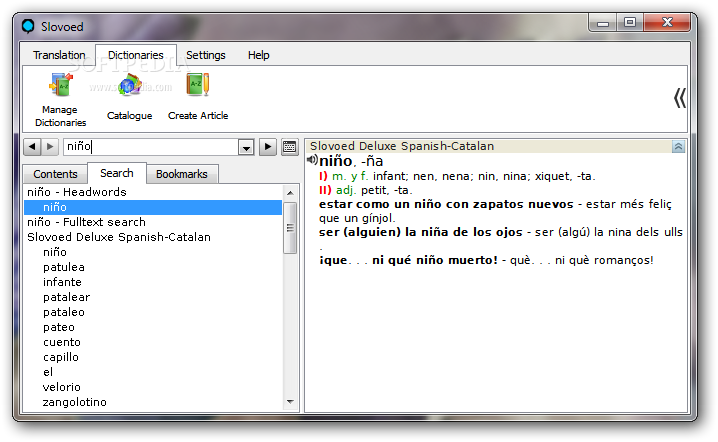Viewport: 718px width, 442px height.
Task: Click the search input field containing niño
Action: pyautogui.click(x=151, y=147)
